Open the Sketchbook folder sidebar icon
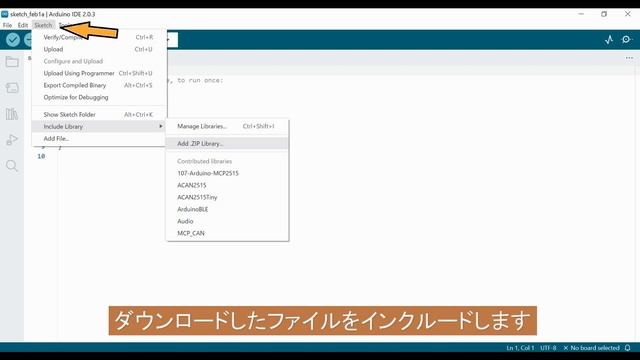640x360 pixels. 12,62
